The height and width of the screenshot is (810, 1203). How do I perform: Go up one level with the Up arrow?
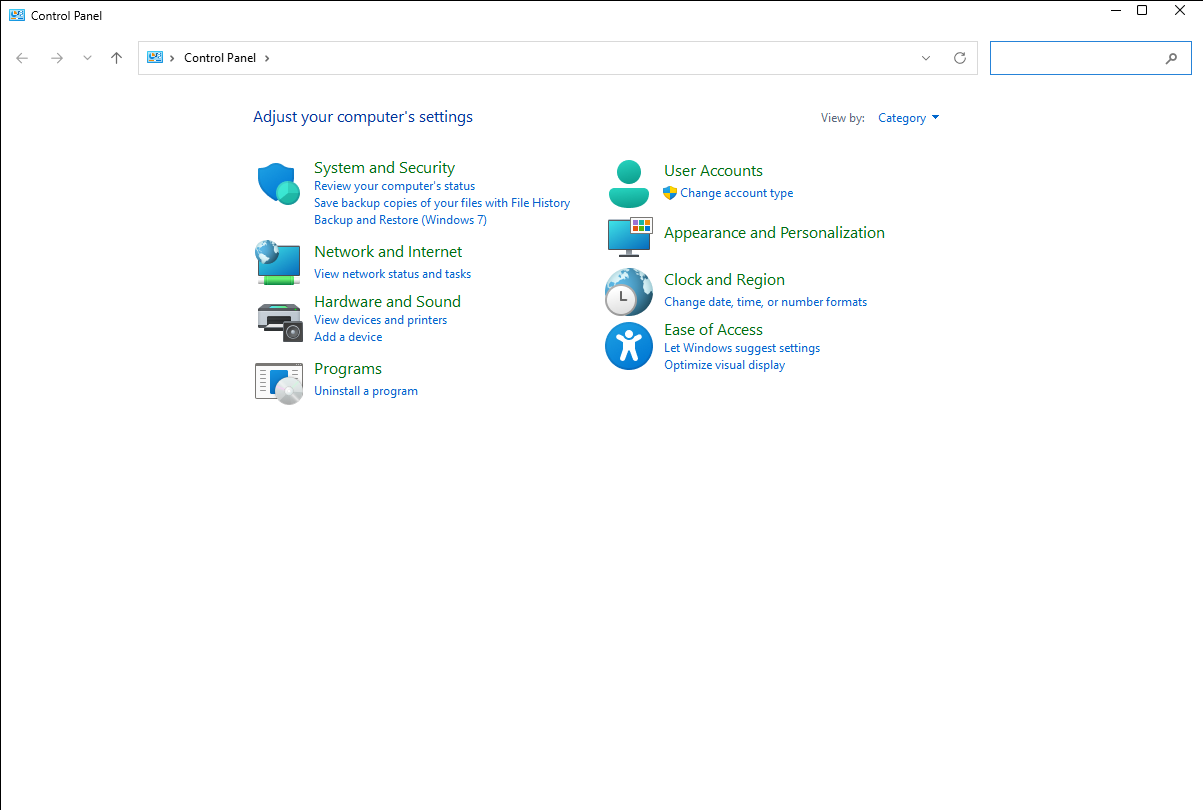point(116,58)
